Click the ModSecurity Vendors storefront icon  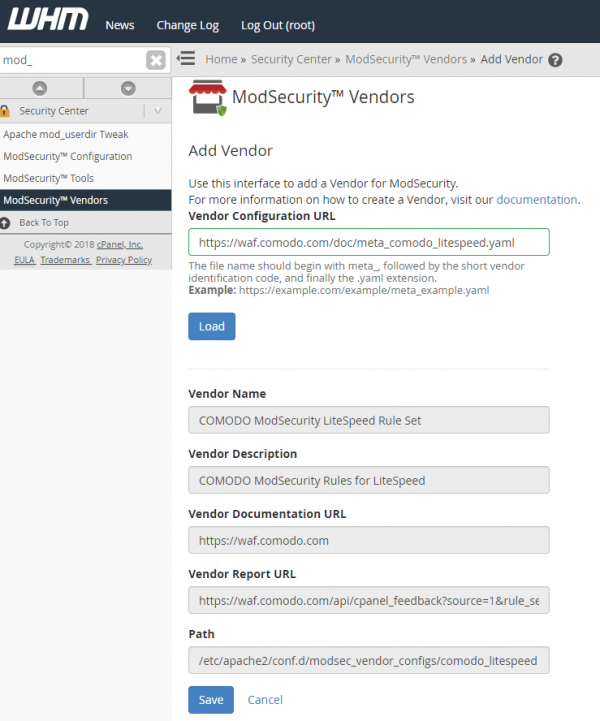206,99
